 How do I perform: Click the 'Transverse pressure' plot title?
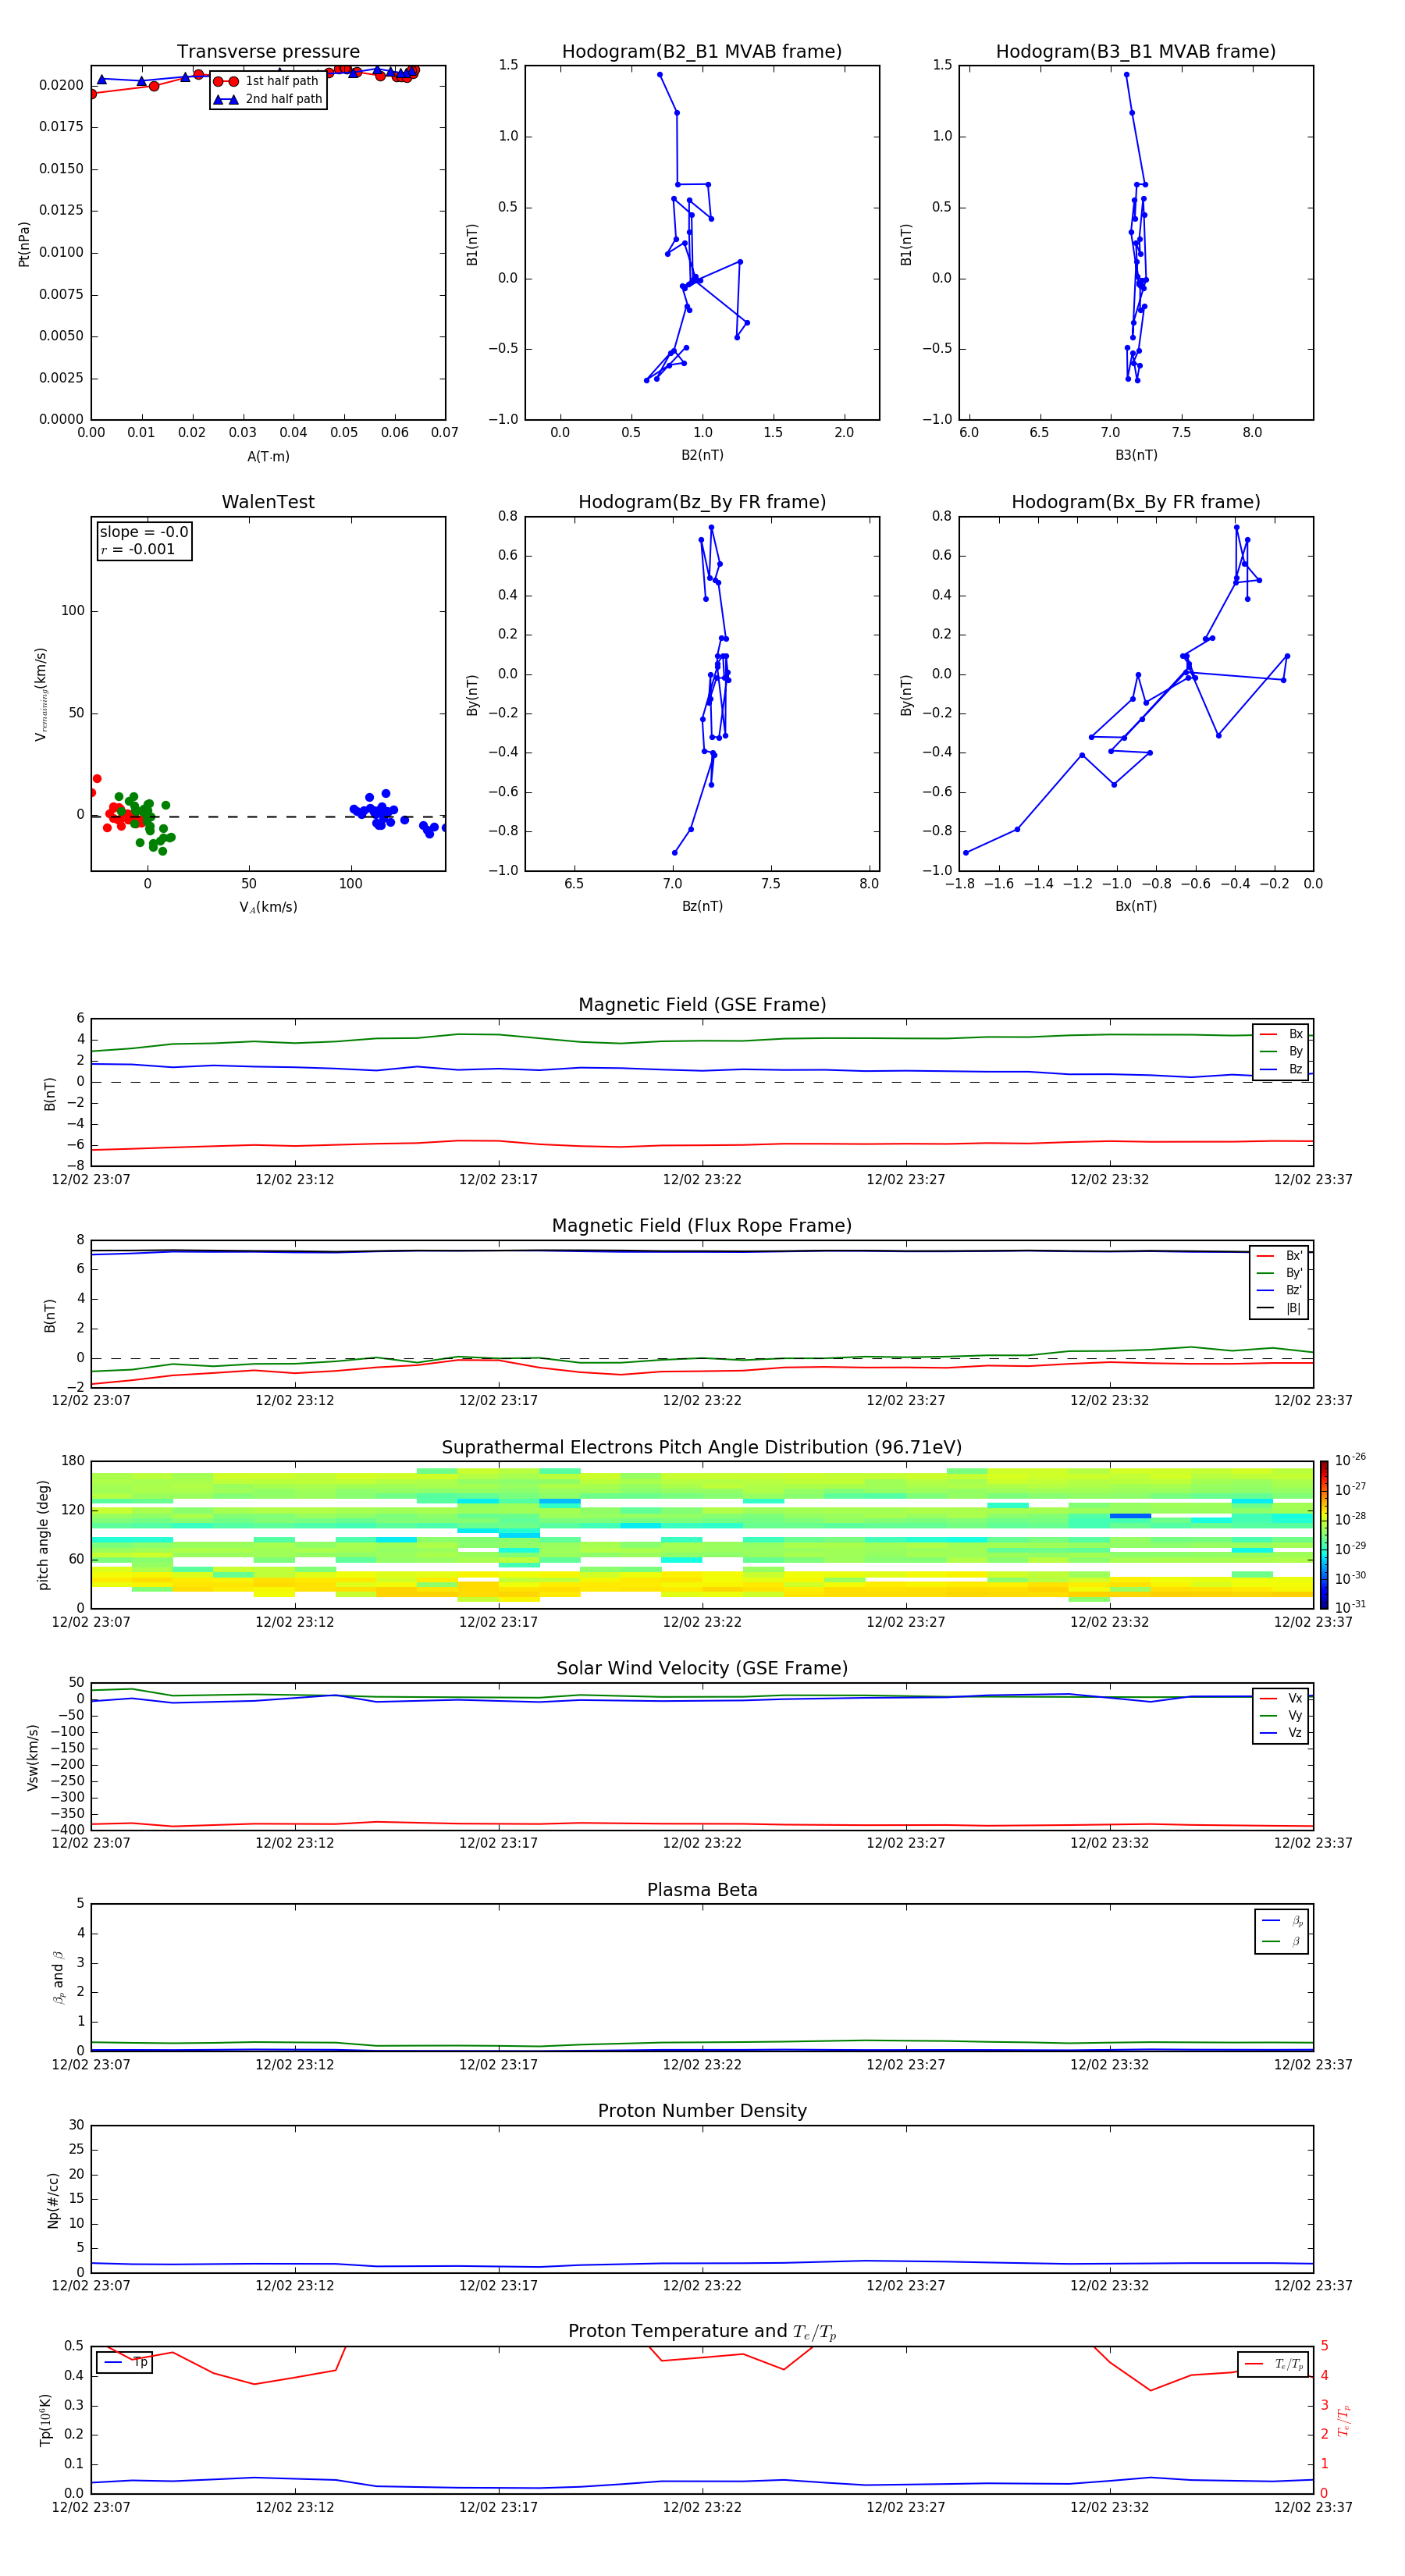coord(268,52)
